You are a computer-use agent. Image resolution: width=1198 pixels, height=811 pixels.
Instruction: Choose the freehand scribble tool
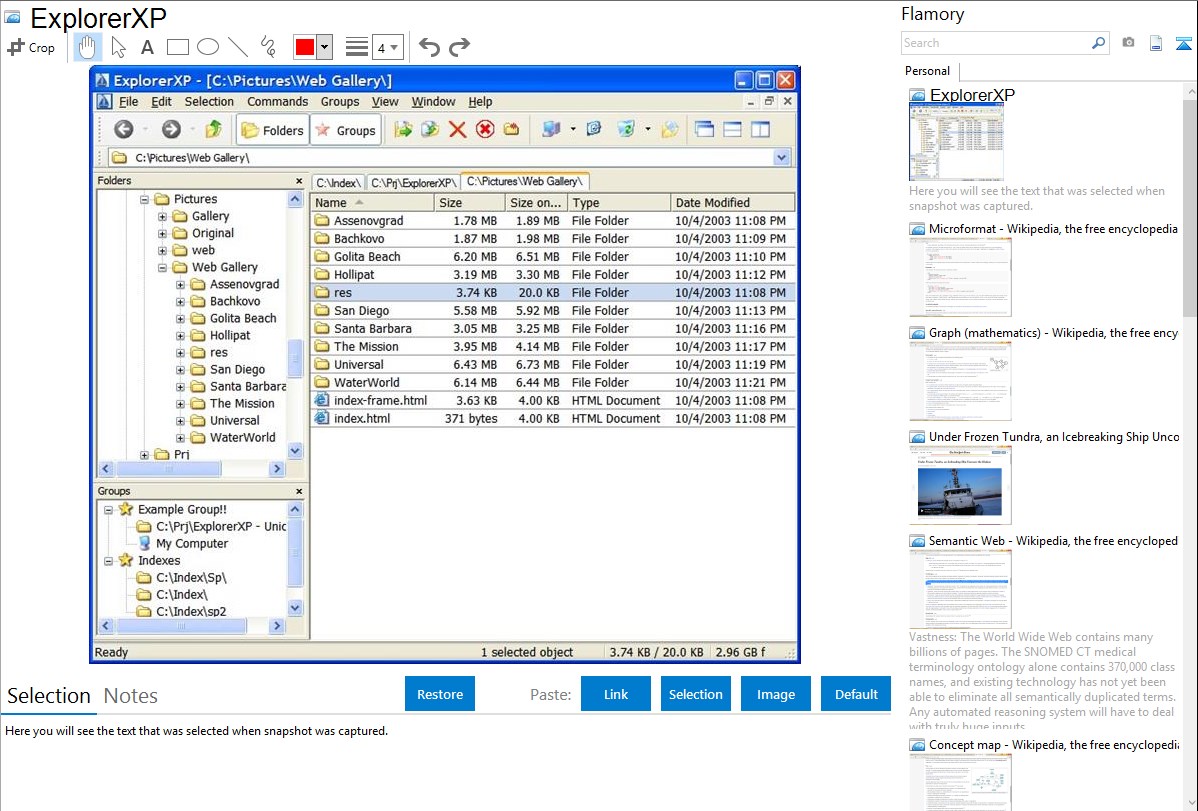268,47
